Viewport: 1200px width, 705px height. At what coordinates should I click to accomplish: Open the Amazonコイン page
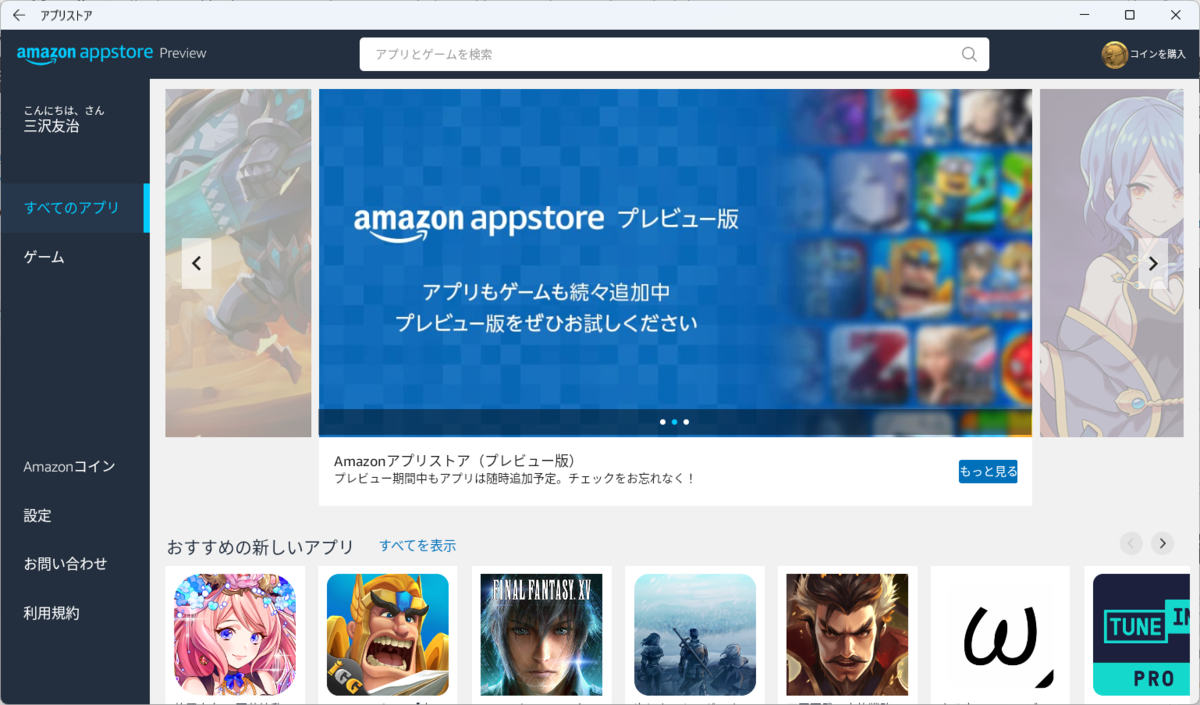coord(66,466)
